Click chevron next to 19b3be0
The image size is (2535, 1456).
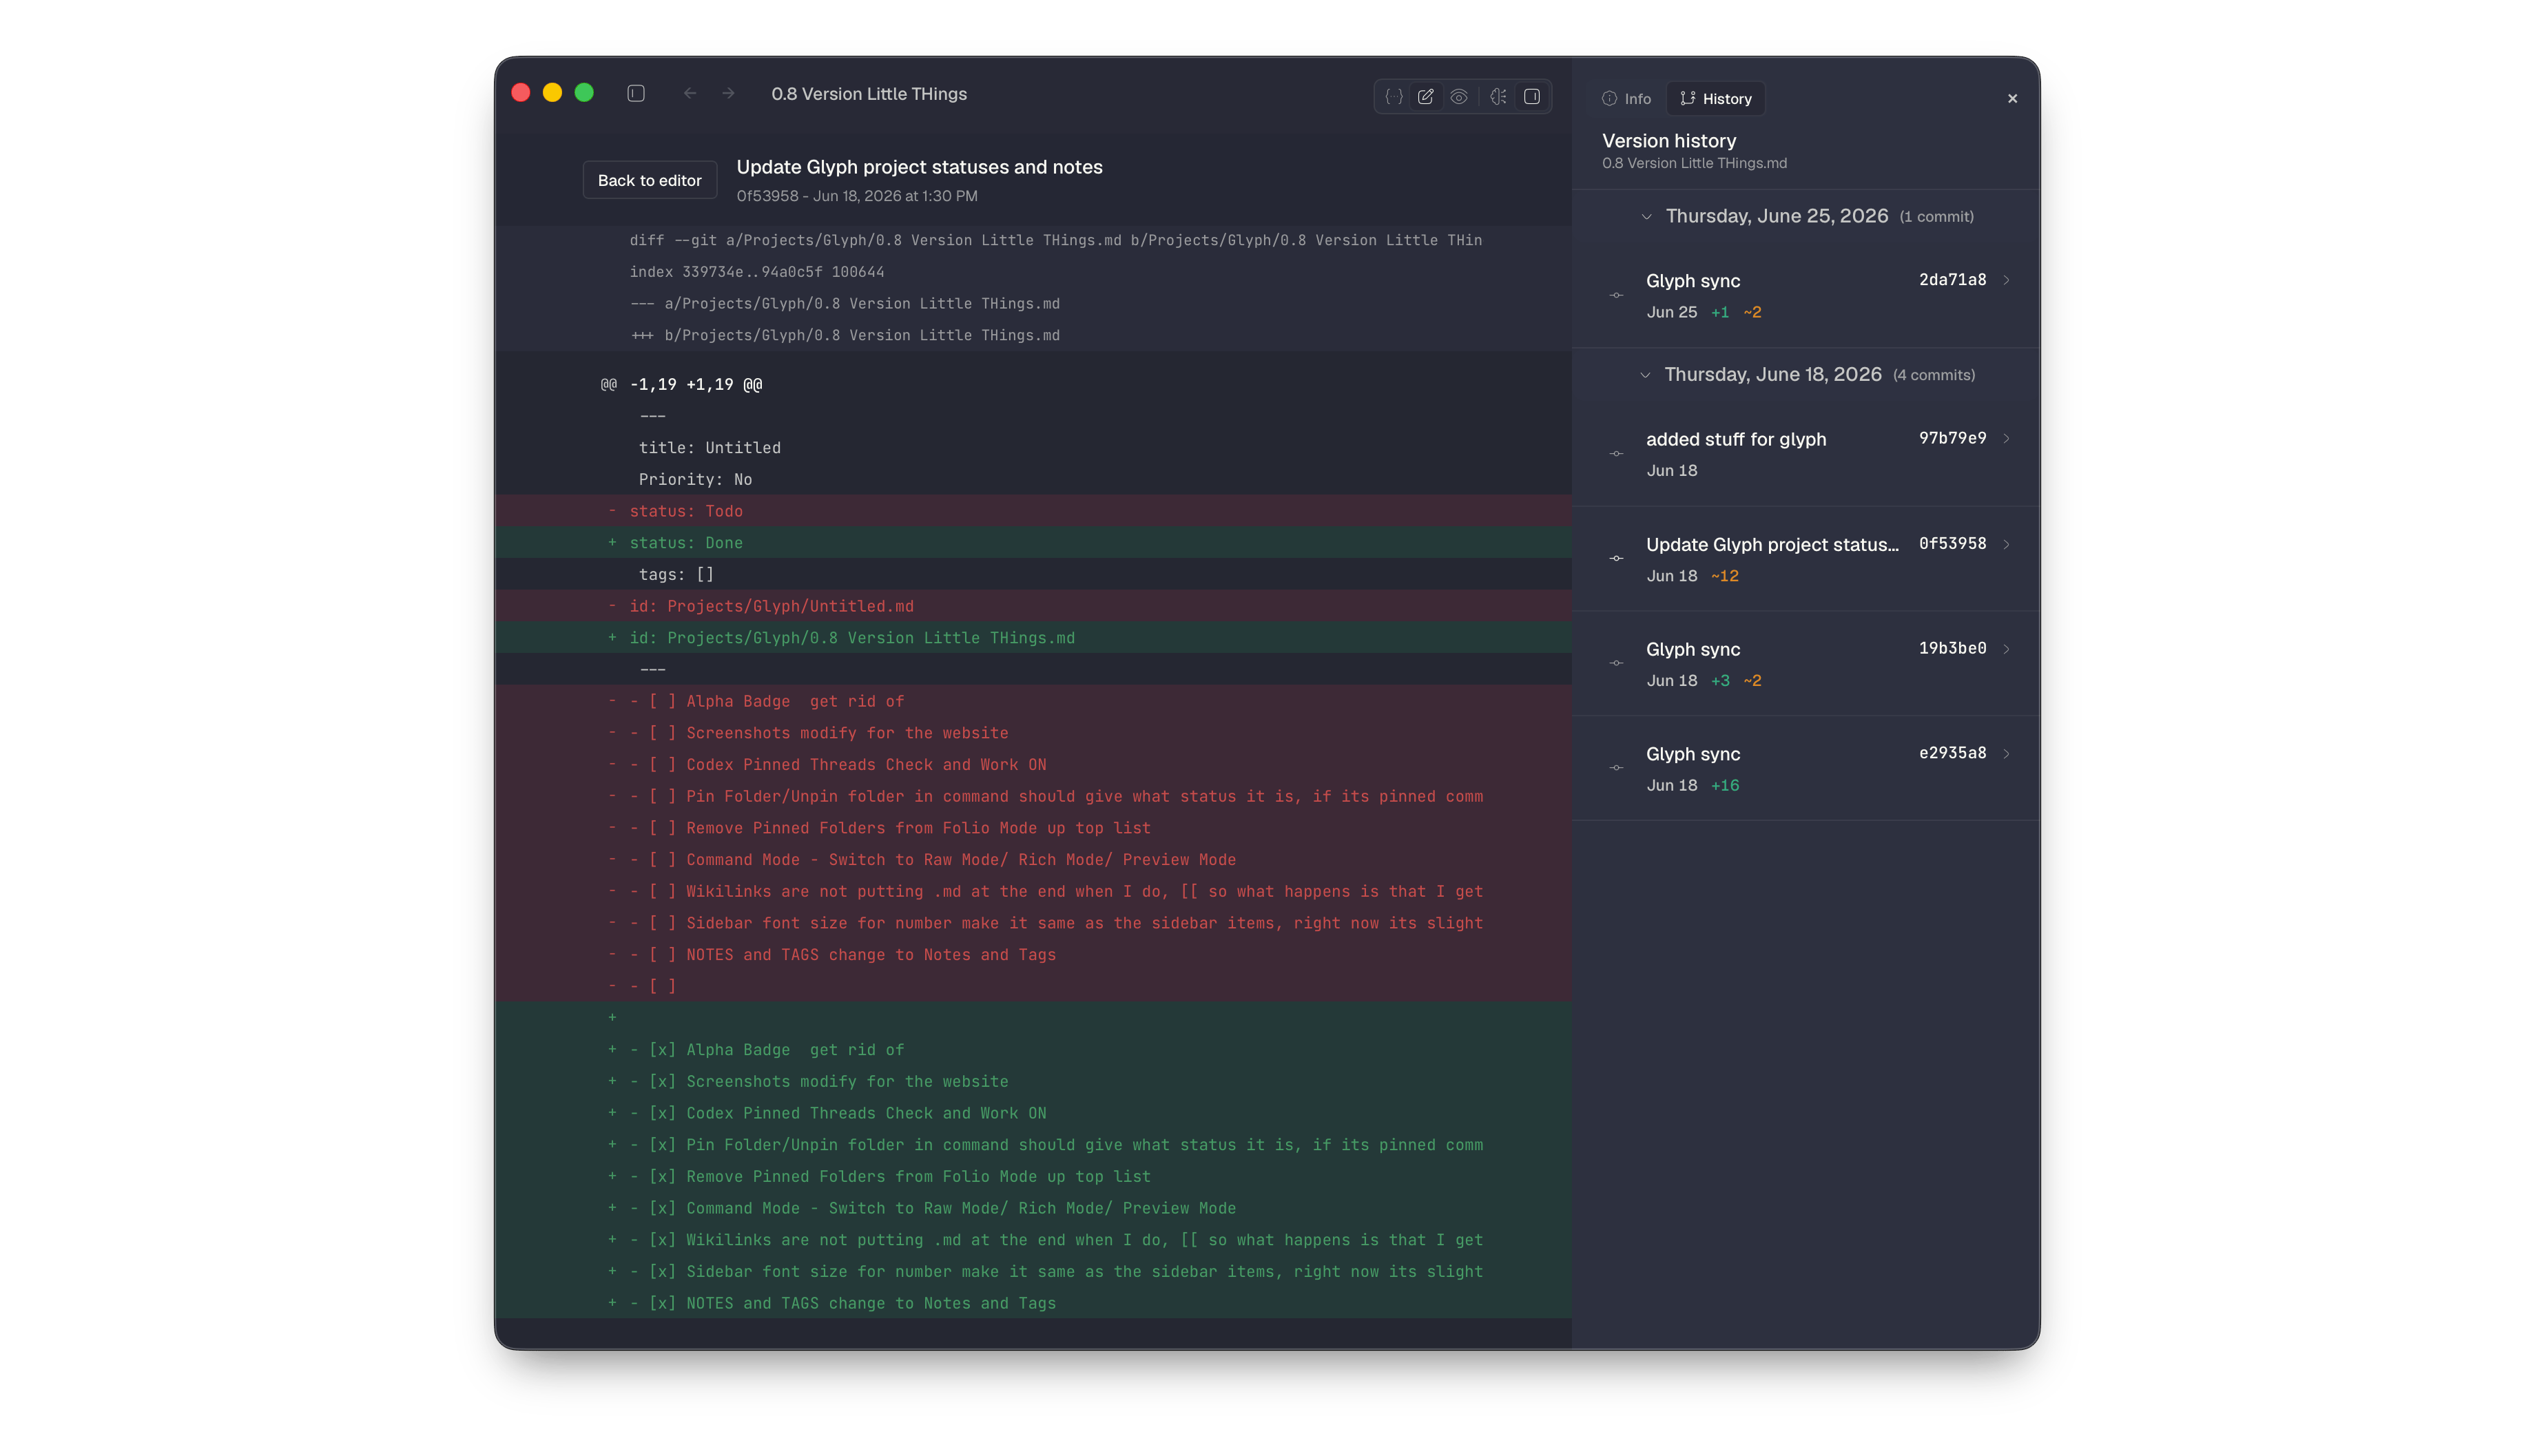[x=2007, y=649]
